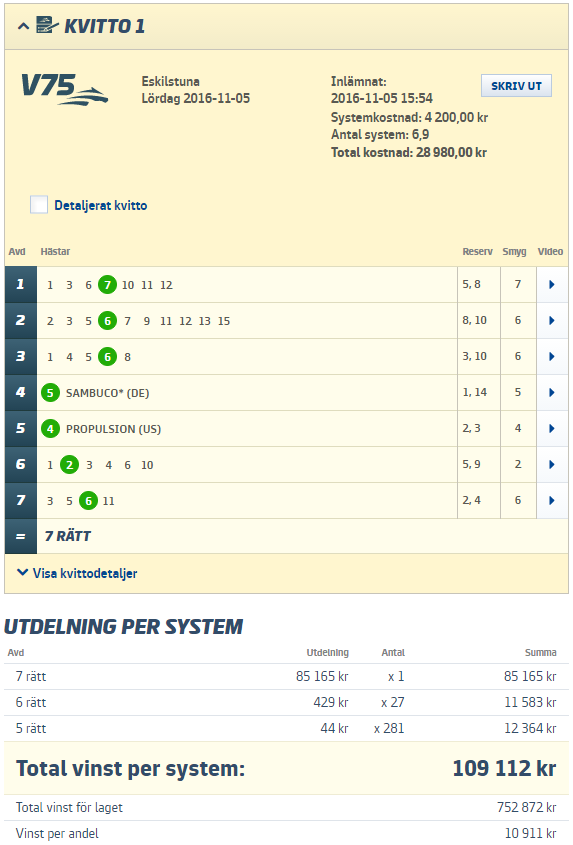Image resolution: width=573 pixels, height=845 pixels.
Task: Click the Skriv ut button
Action: [x=516, y=86]
